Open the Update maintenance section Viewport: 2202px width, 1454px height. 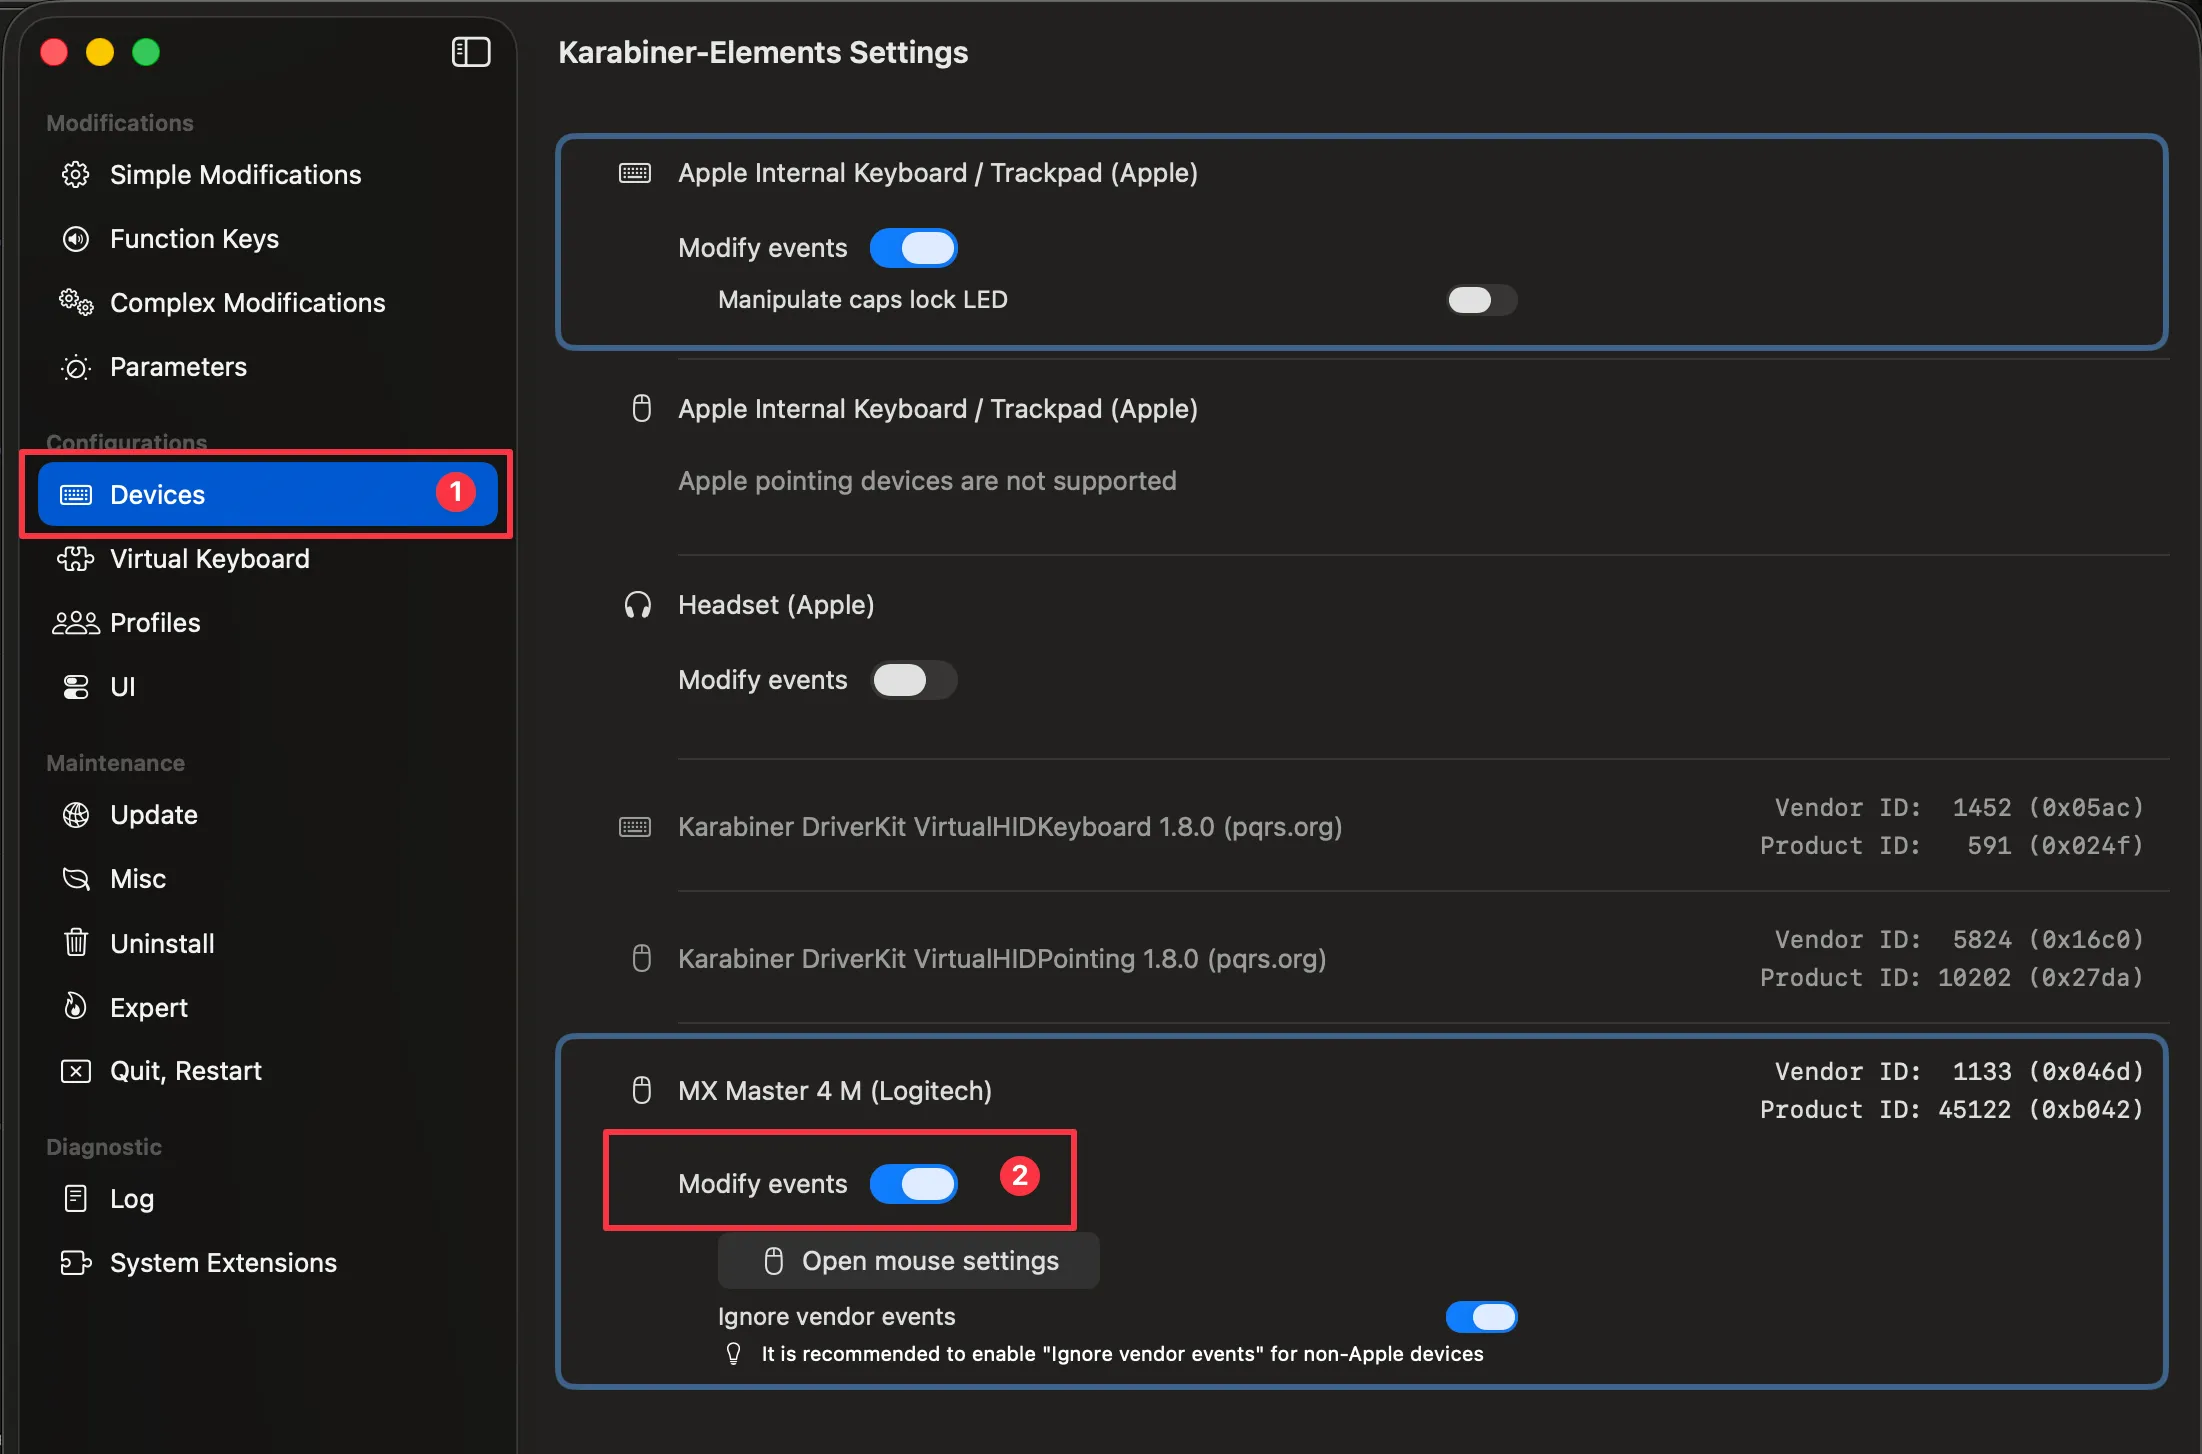[x=153, y=814]
